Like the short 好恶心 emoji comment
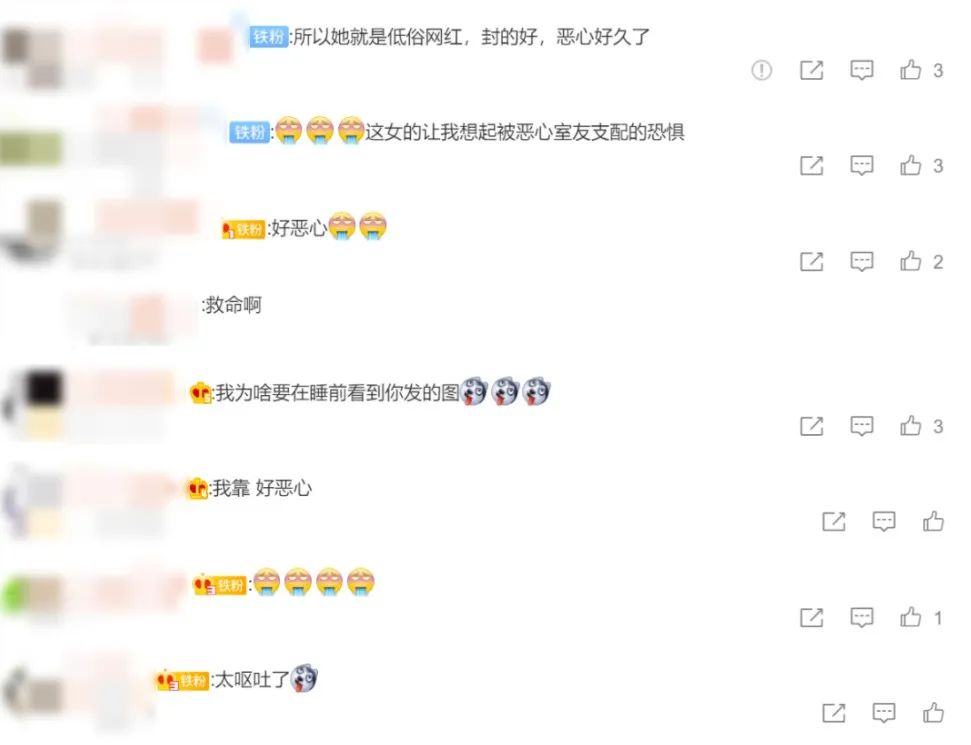The height and width of the screenshot is (745, 971). pos(910,261)
